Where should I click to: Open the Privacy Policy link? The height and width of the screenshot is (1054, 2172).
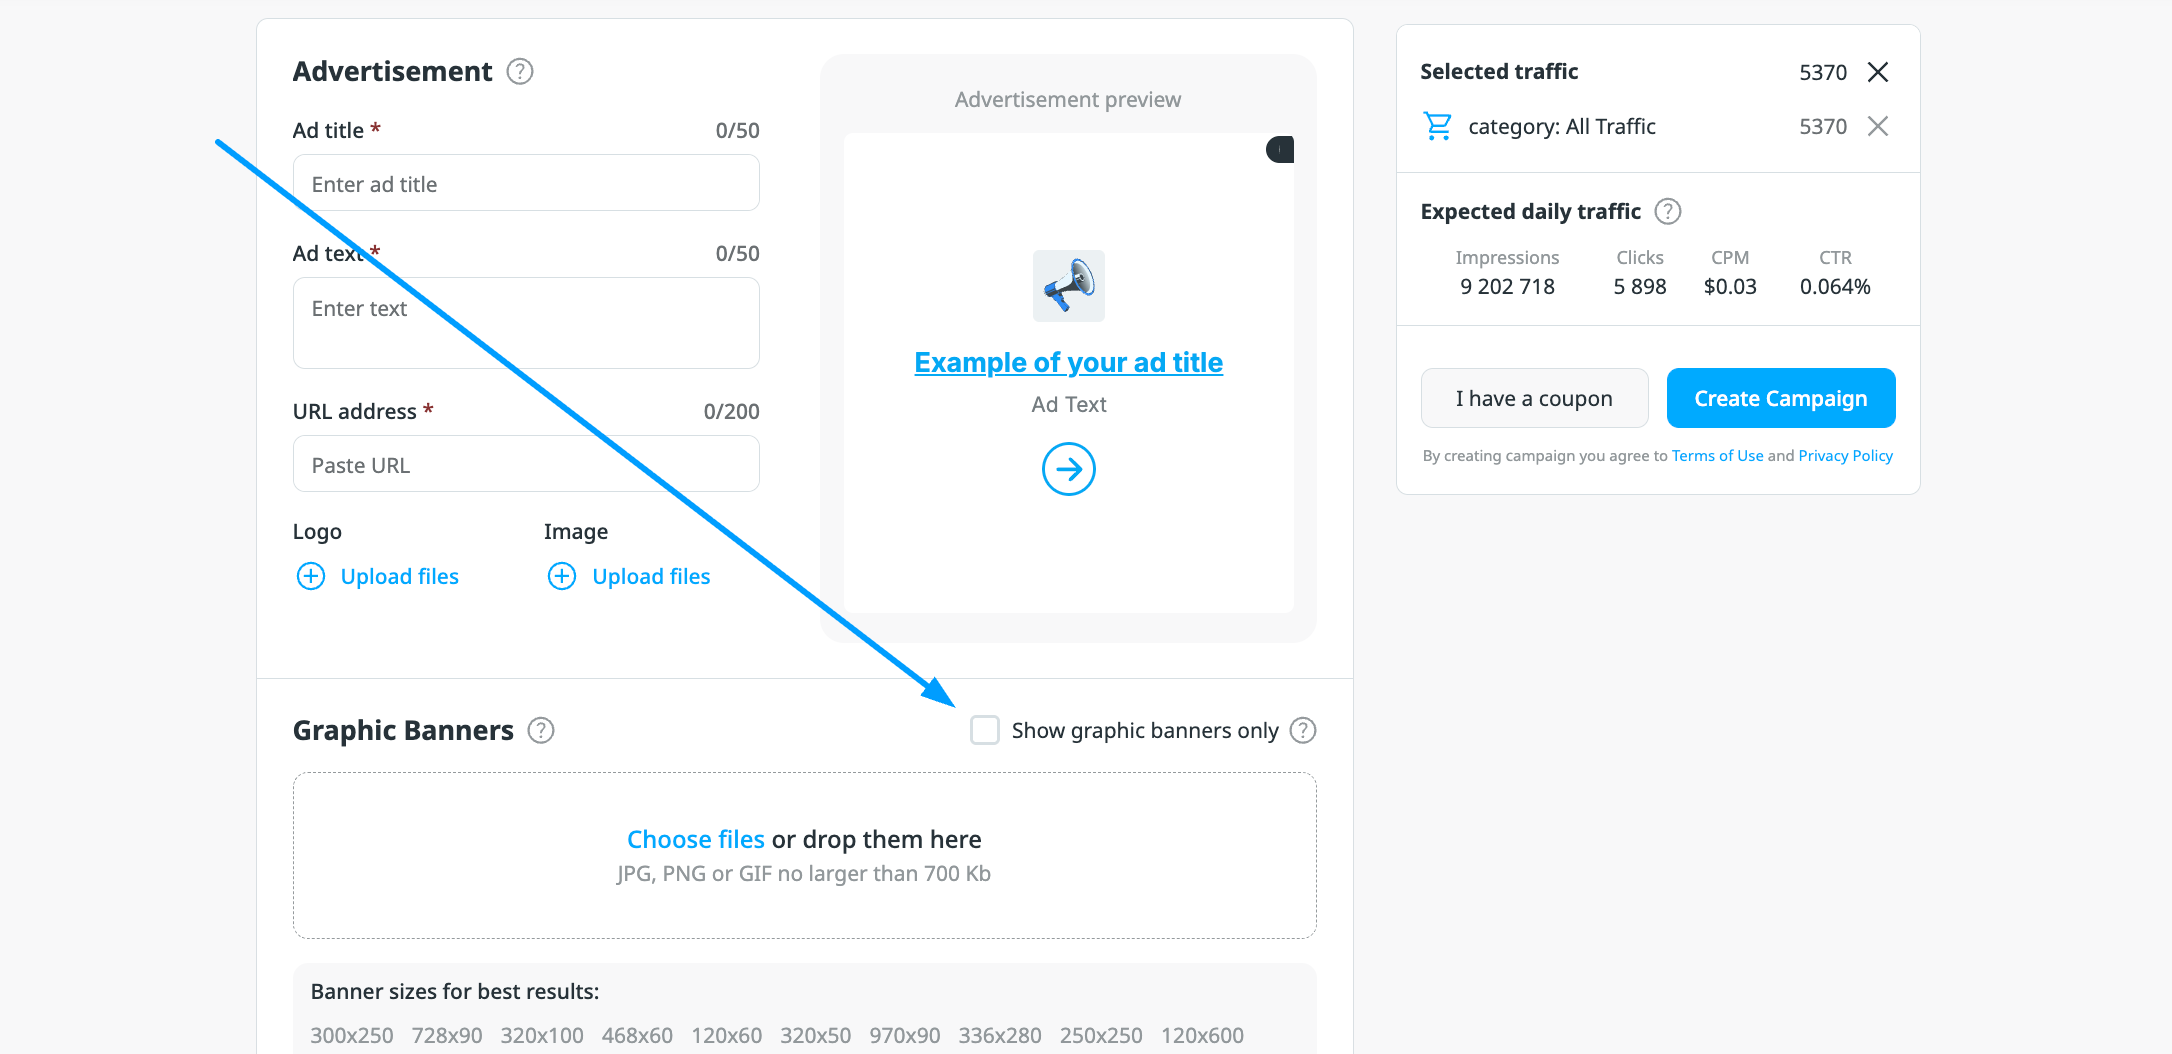(x=1845, y=456)
